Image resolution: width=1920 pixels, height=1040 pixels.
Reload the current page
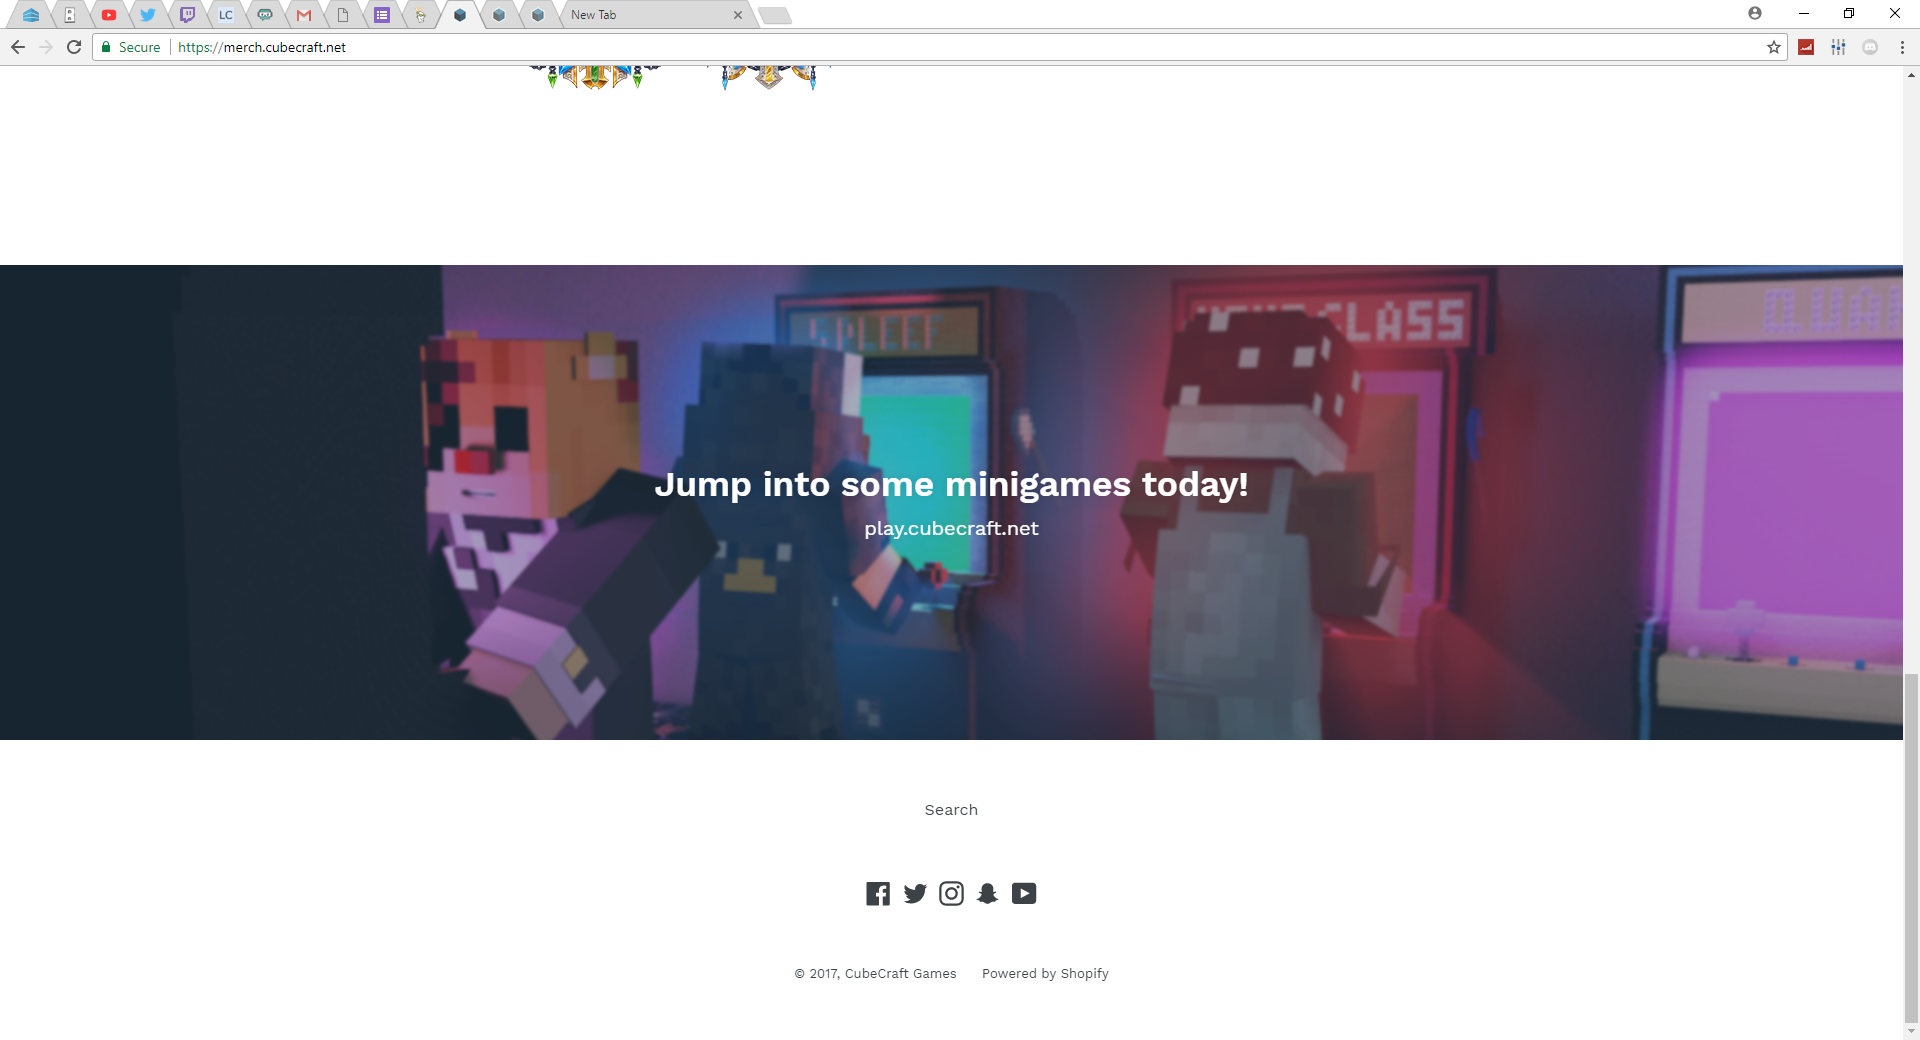(x=74, y=47)
